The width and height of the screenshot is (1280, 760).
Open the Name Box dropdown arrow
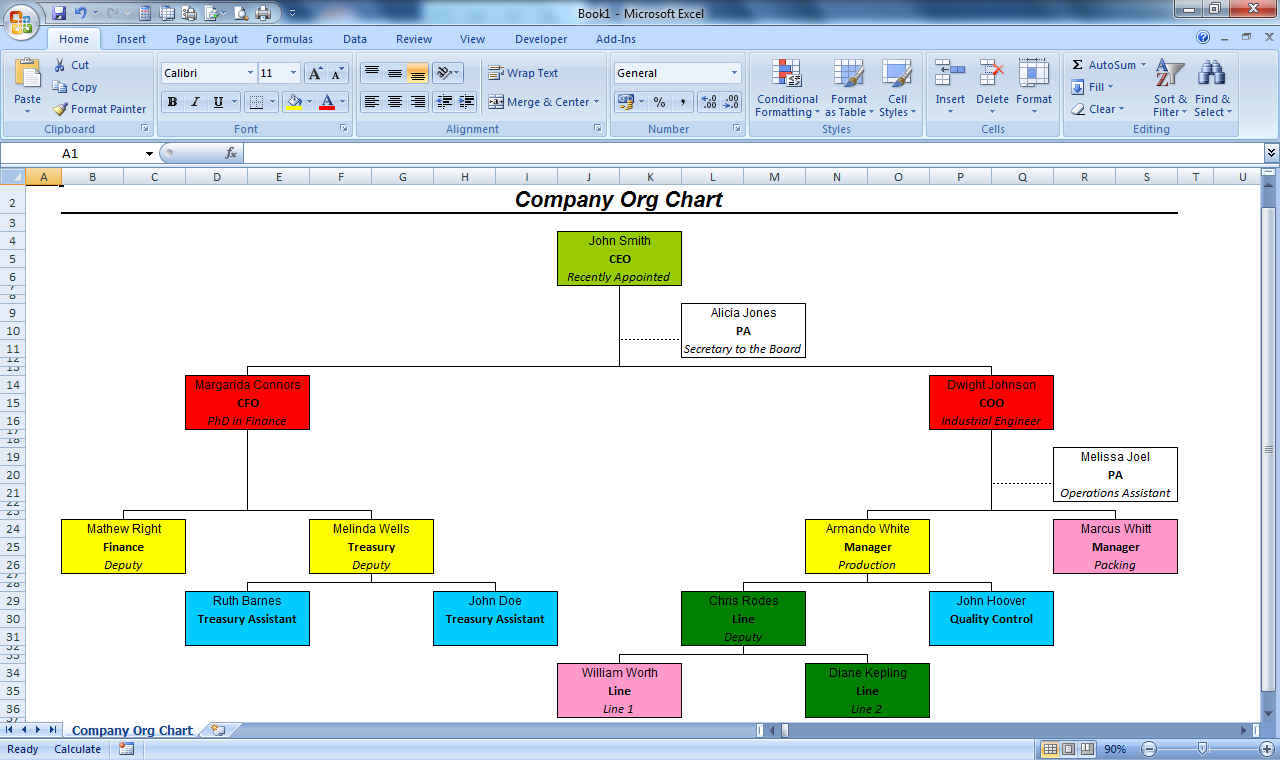click(x=150, y=153)
